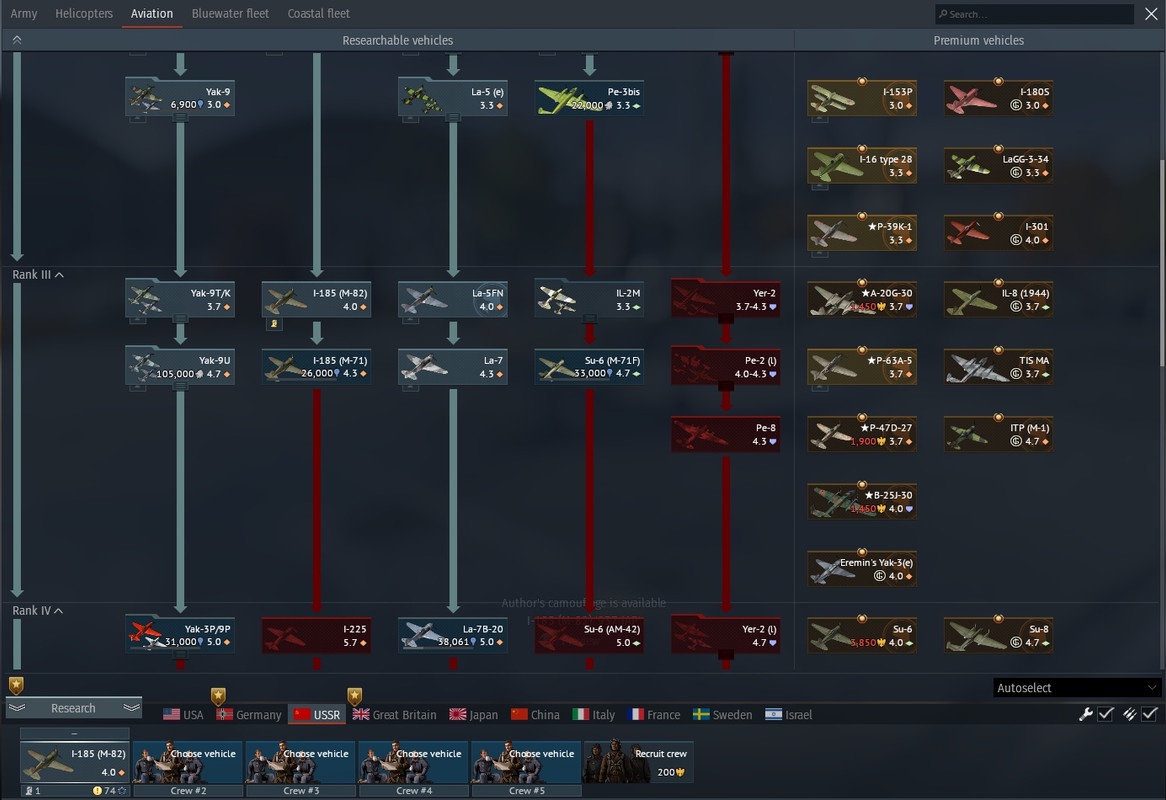Select the Yak-9U aircraft card
The width and height of the screenshot is (1166, 800).
[x=180, y=367]
